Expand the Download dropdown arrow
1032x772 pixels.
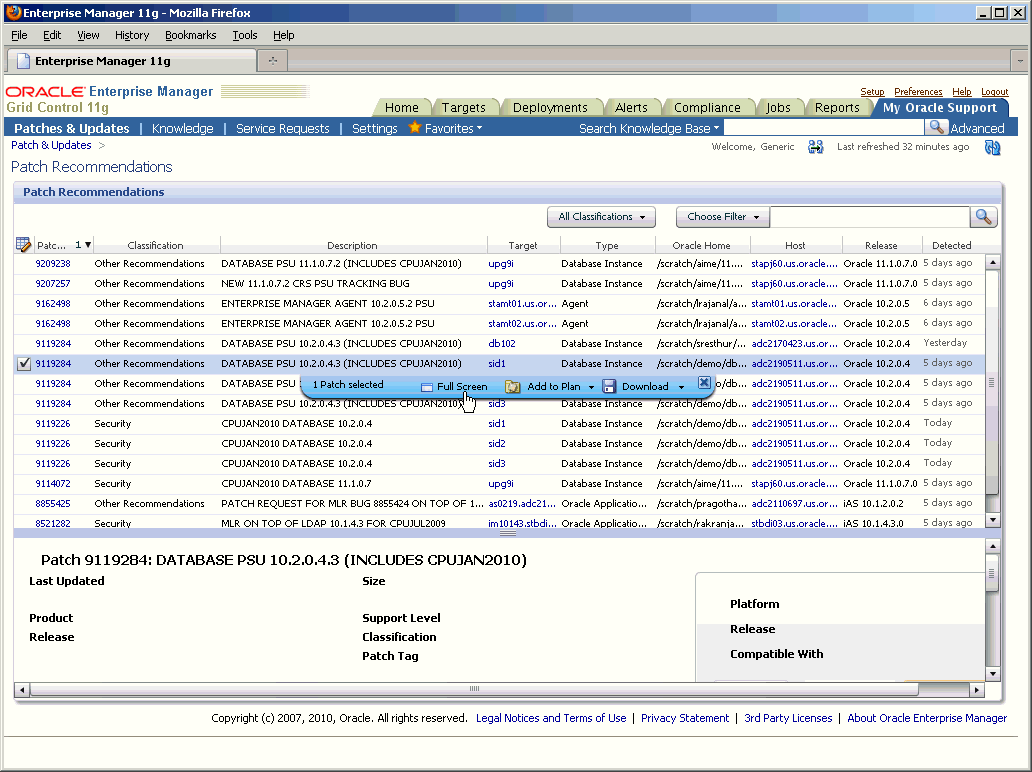tap(681, 387)
